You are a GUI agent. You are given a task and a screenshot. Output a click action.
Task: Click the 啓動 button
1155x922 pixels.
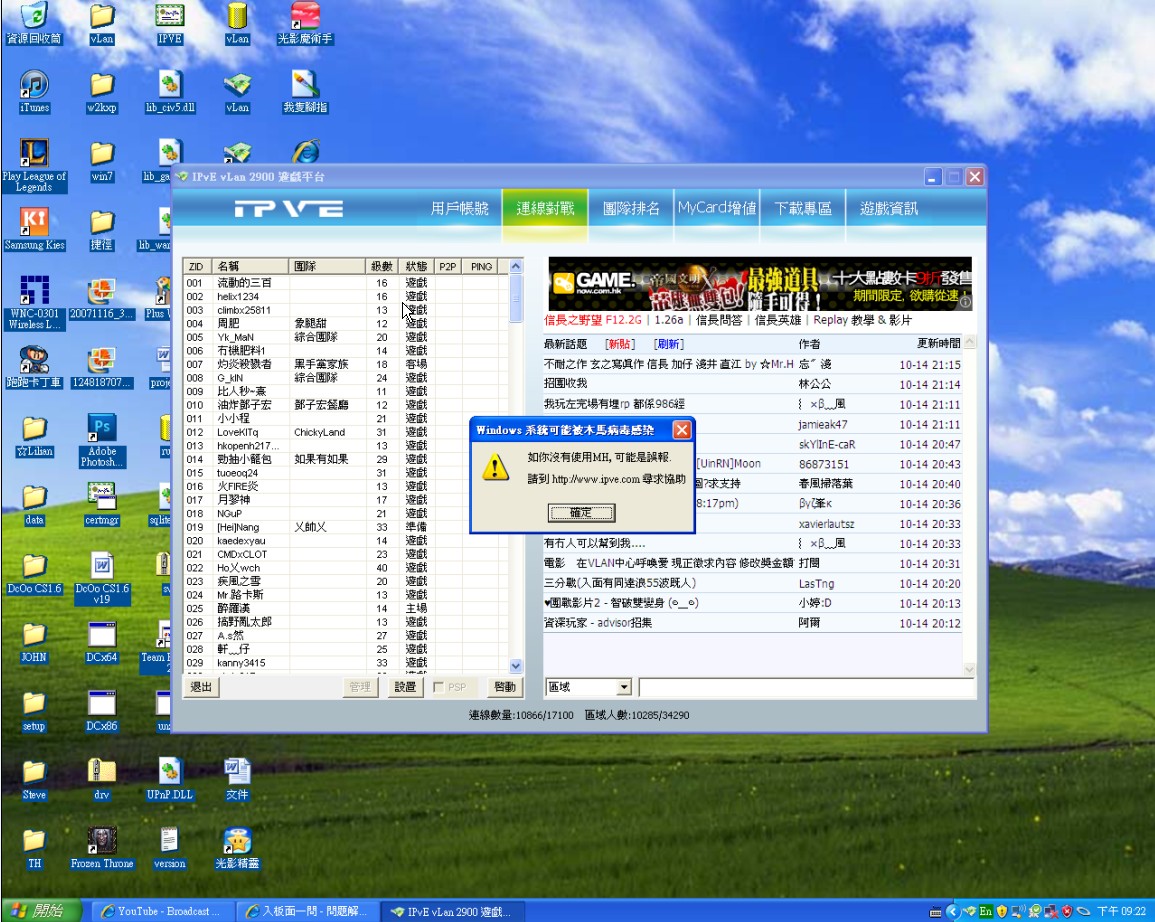click(505, 688)
